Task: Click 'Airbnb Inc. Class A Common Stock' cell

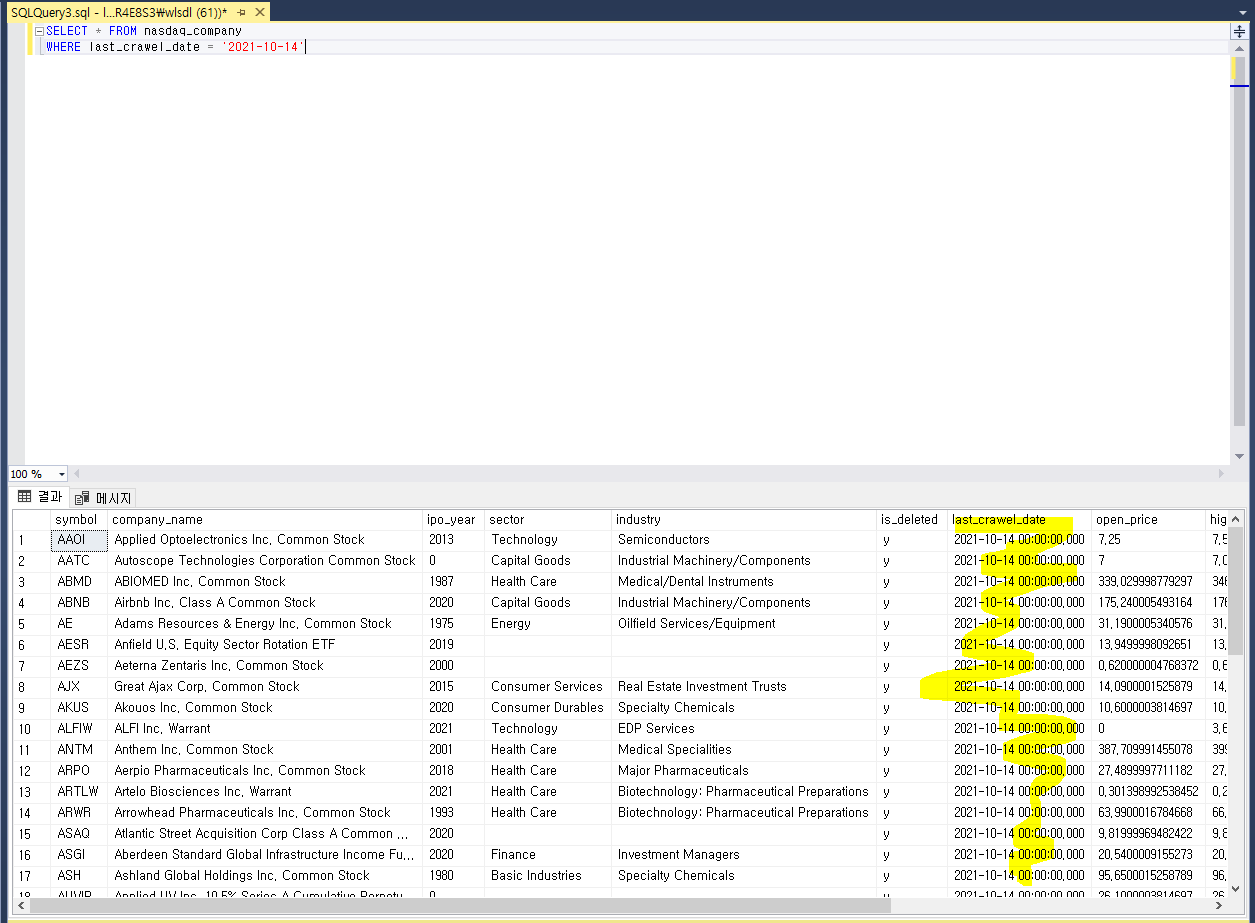Action: [265, 603]
